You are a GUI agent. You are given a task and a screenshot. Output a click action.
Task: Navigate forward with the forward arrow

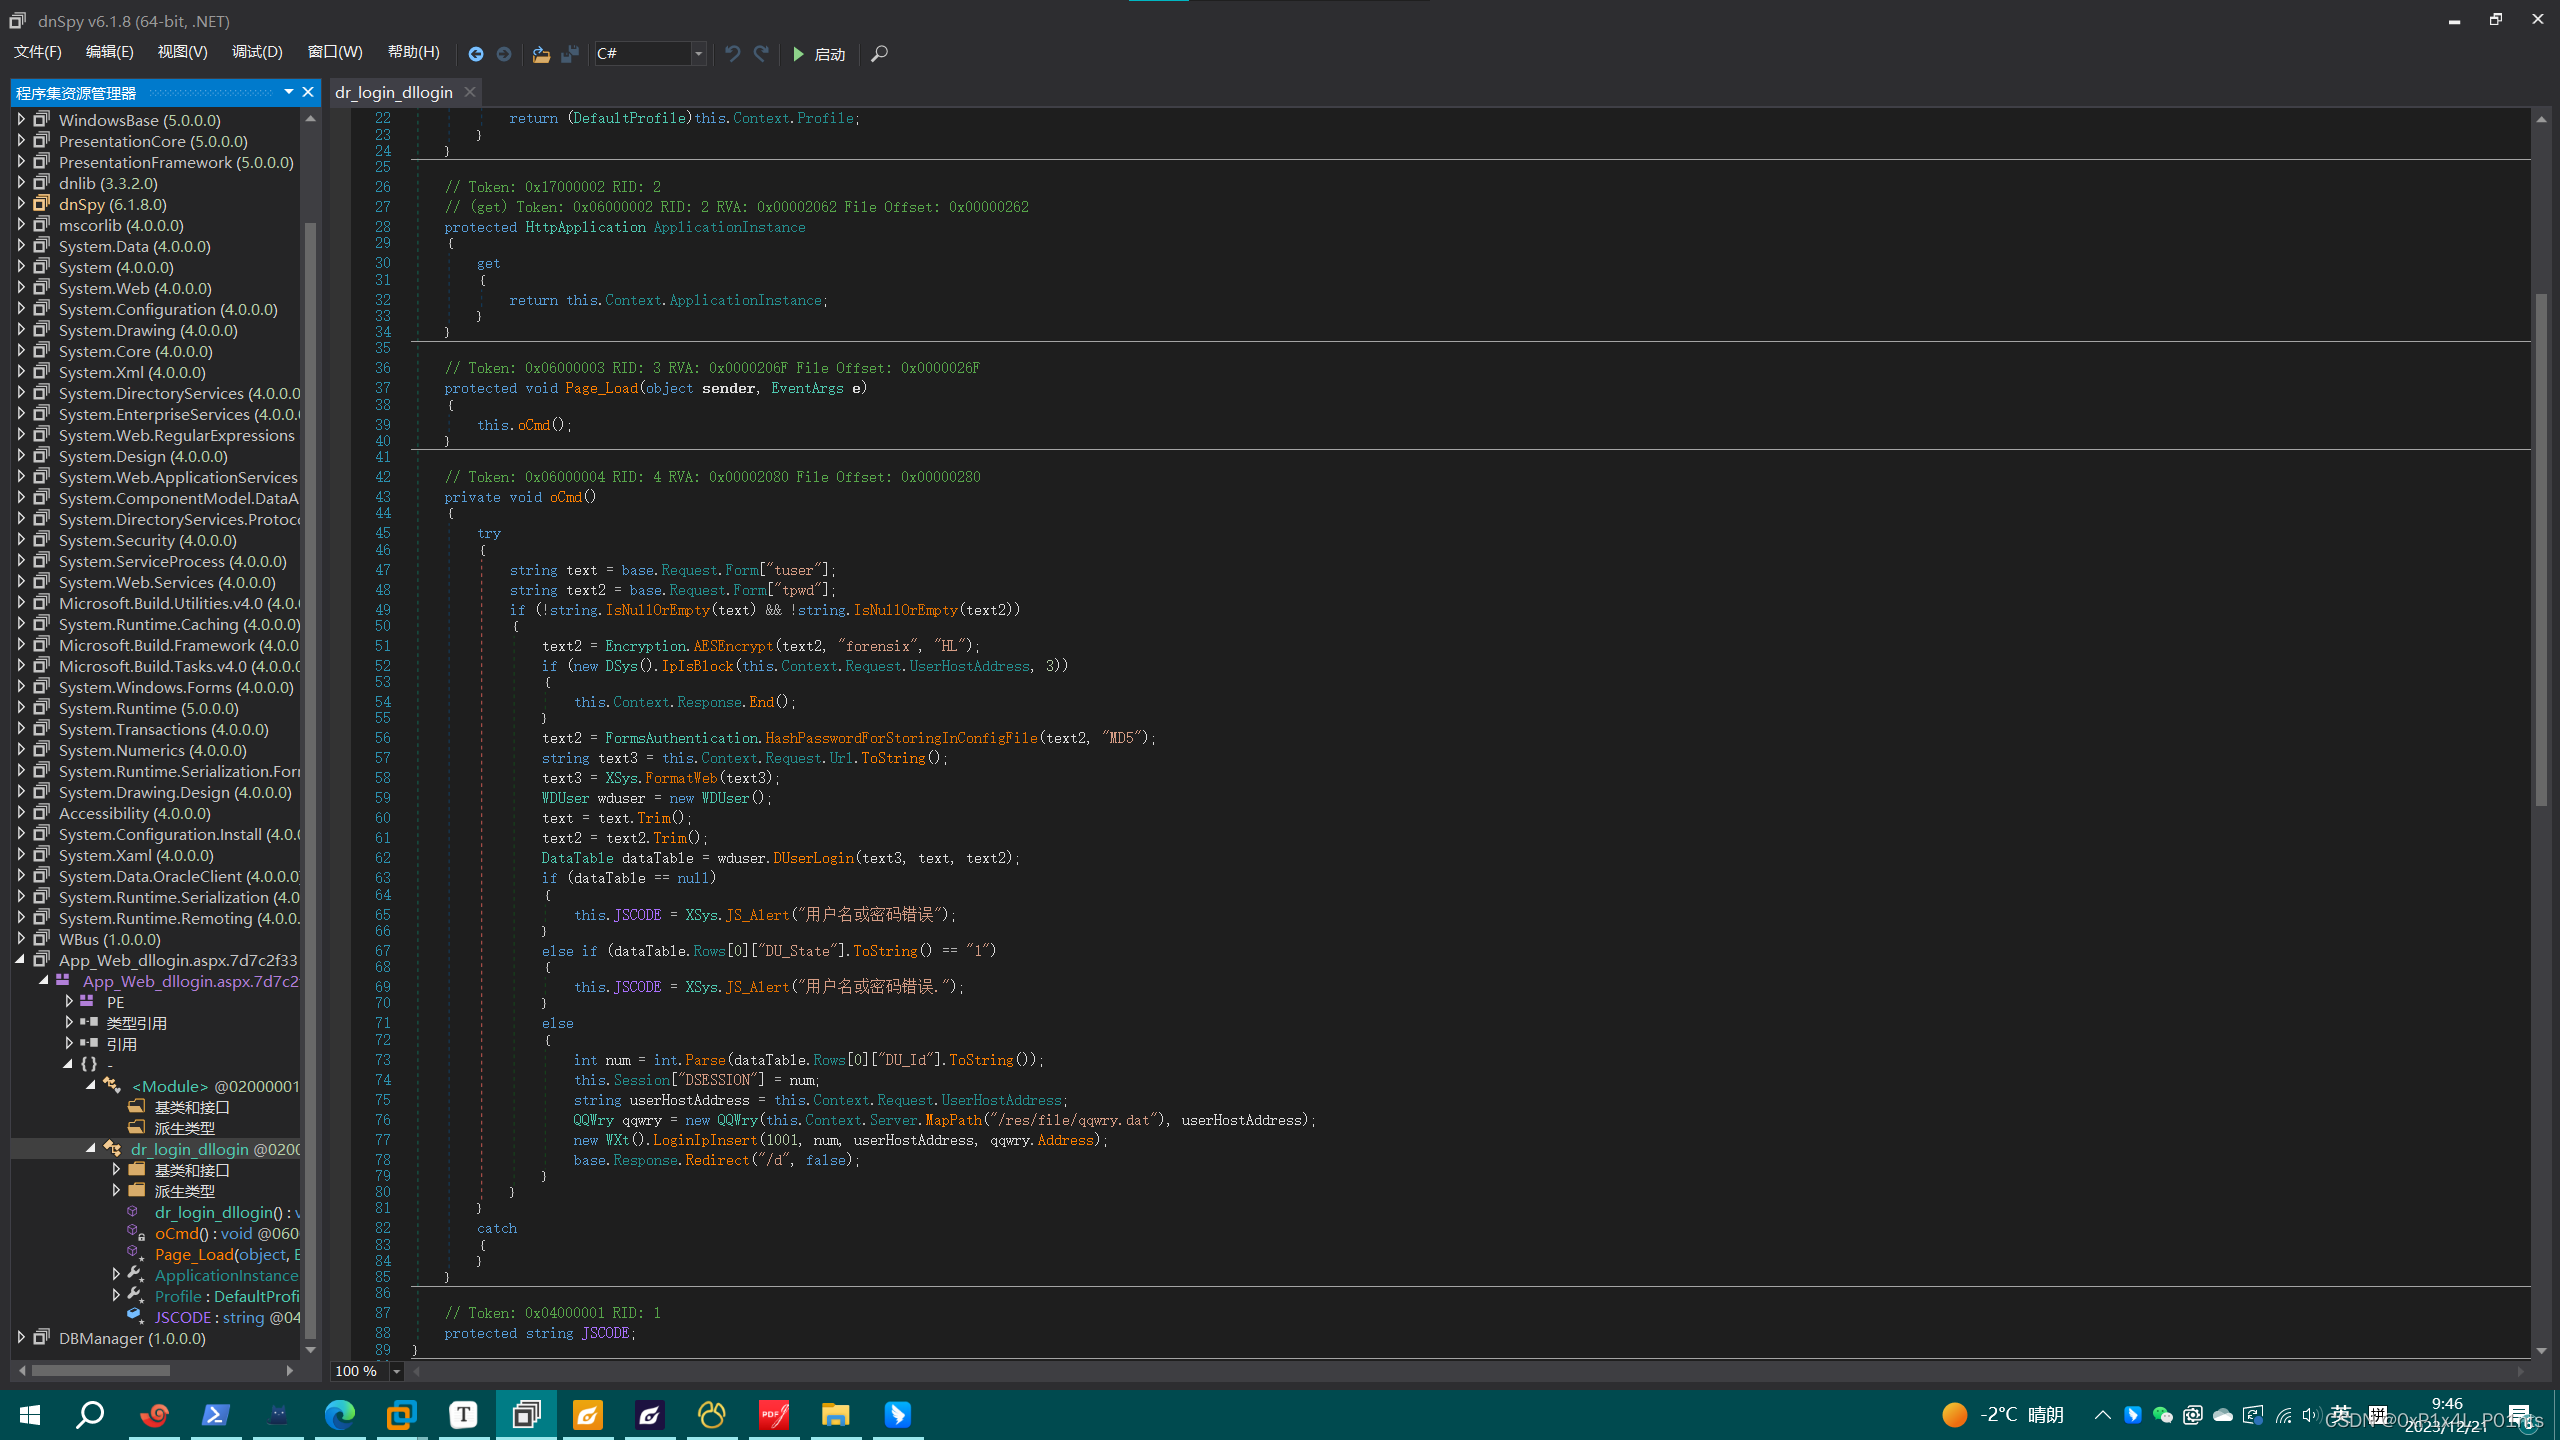click(x=504, y=54)
